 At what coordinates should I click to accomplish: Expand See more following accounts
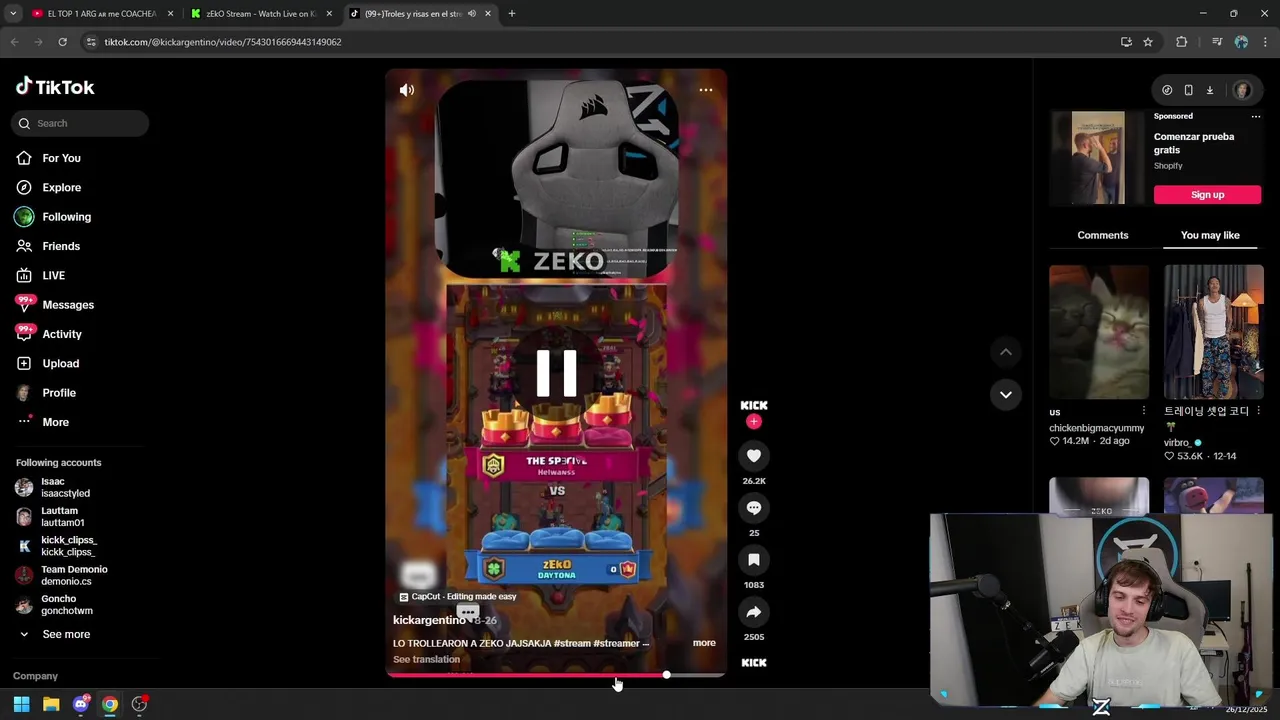click(x=54, y=634)
